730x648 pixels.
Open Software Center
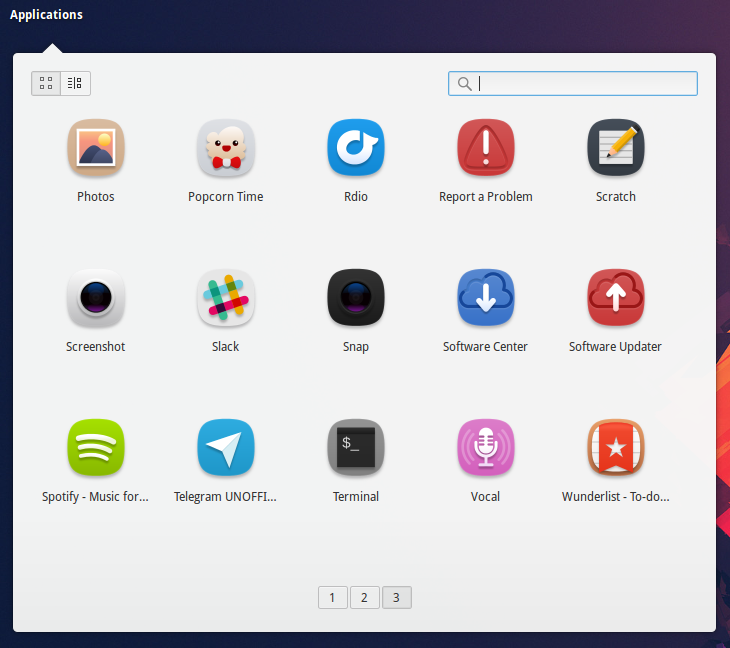click(x=486, y=298)
